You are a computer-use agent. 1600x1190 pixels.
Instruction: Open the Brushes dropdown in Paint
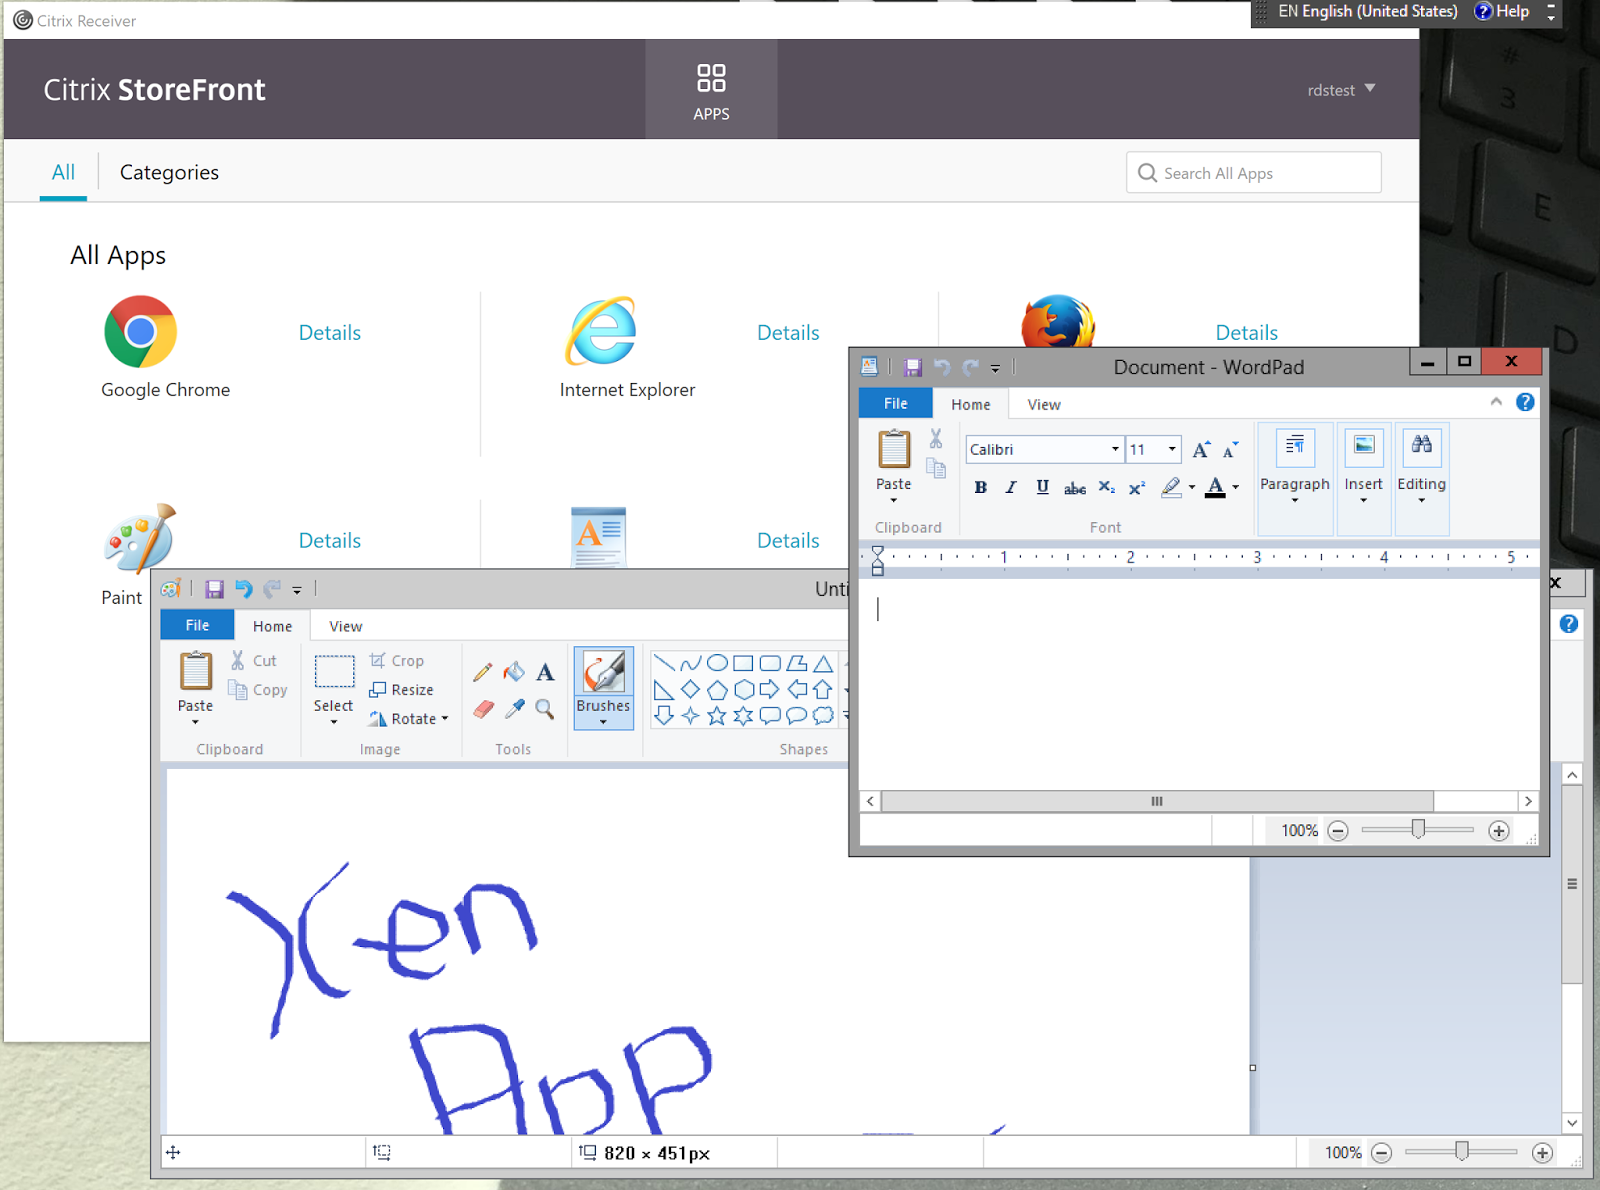coord(603,713)
